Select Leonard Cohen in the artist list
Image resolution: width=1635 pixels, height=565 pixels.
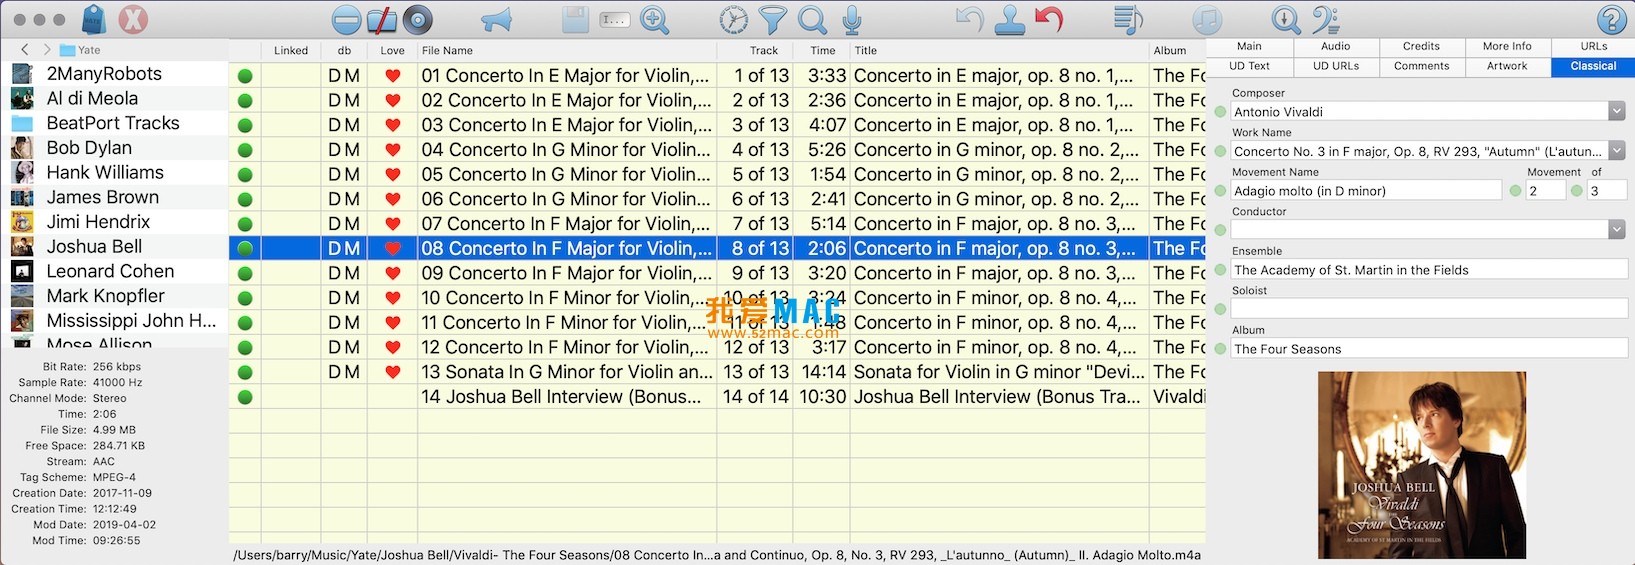click(110, 271)
